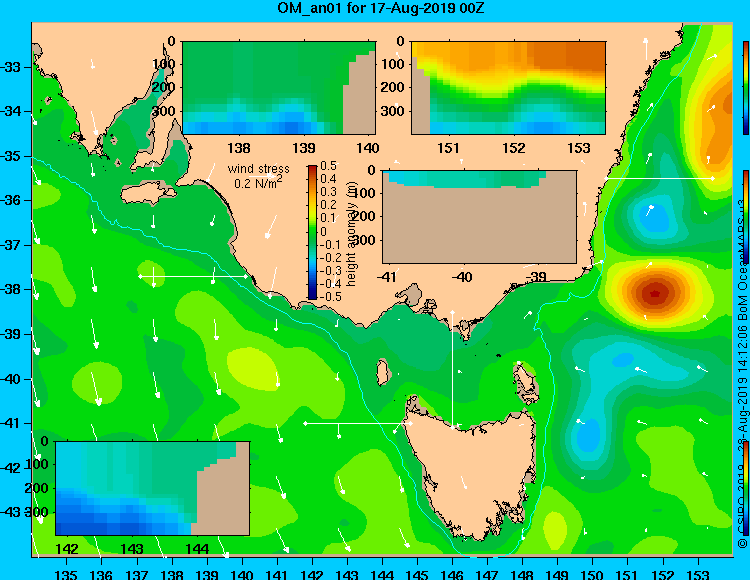Screen dimensions: 750x580
Task: Click the vertical white transect across Bass Strait
Action: 452,370
